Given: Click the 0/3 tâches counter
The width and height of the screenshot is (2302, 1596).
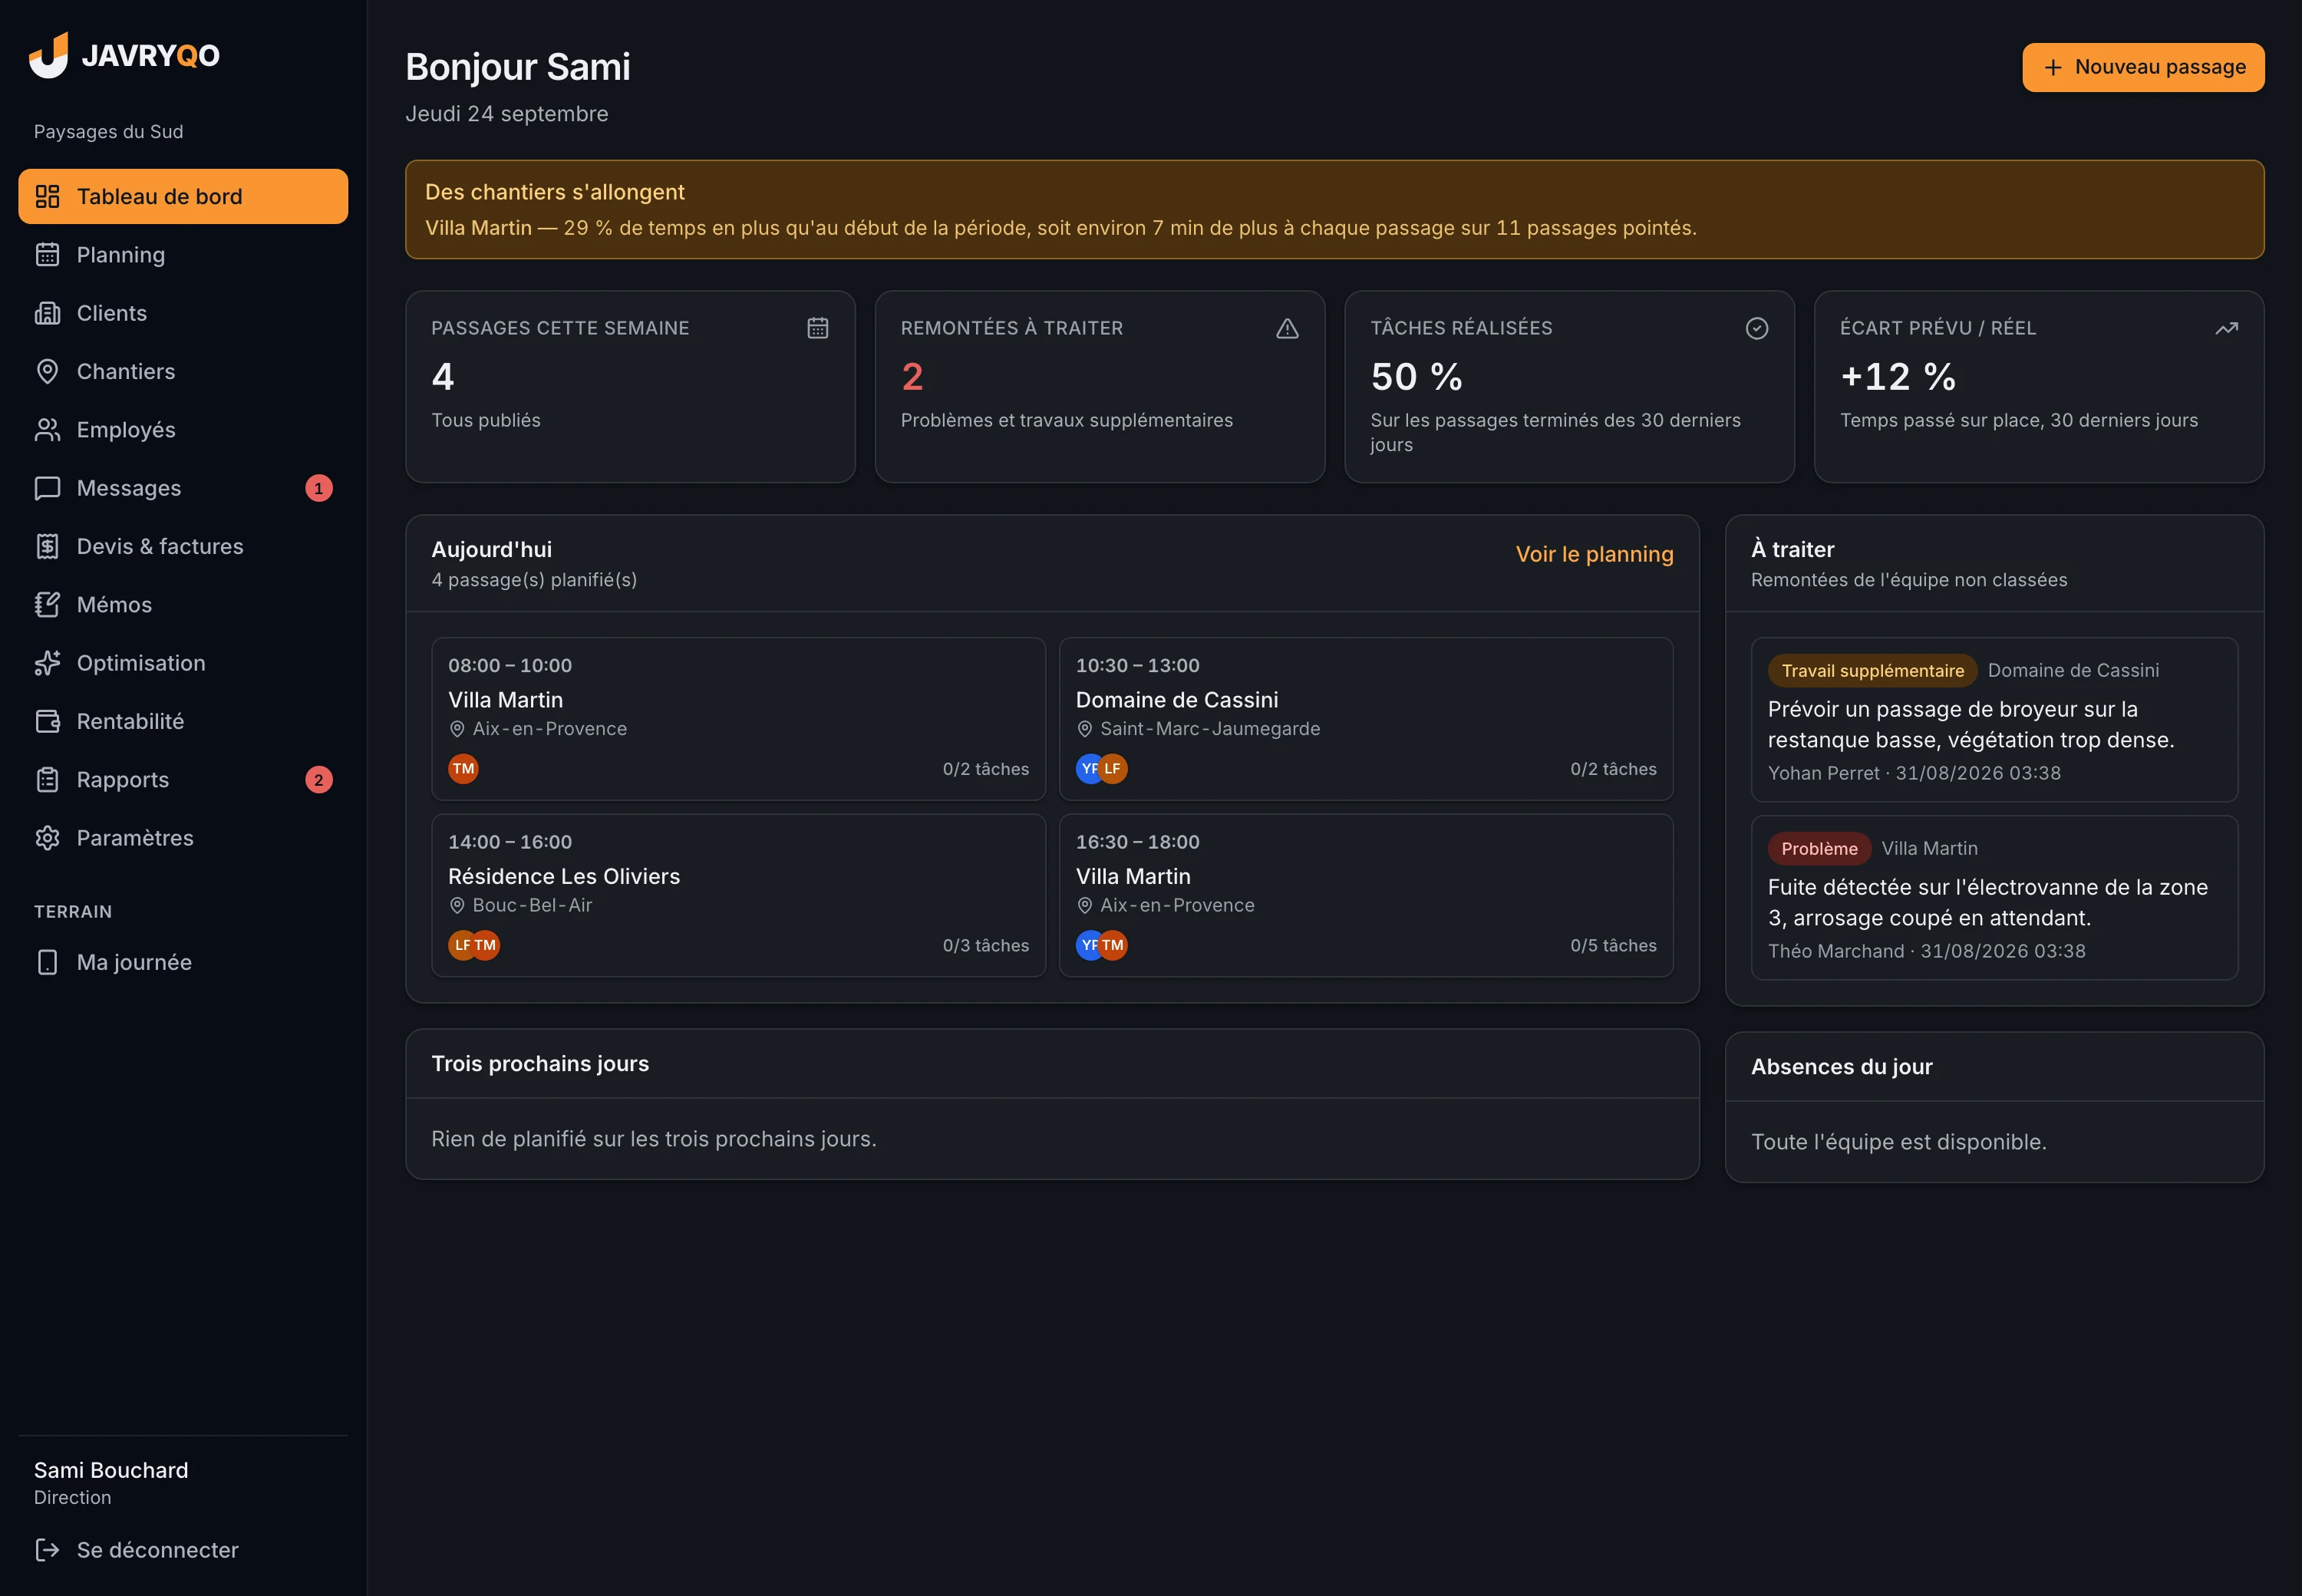Looking at the screenshot, I should click(x=985, y=945).
